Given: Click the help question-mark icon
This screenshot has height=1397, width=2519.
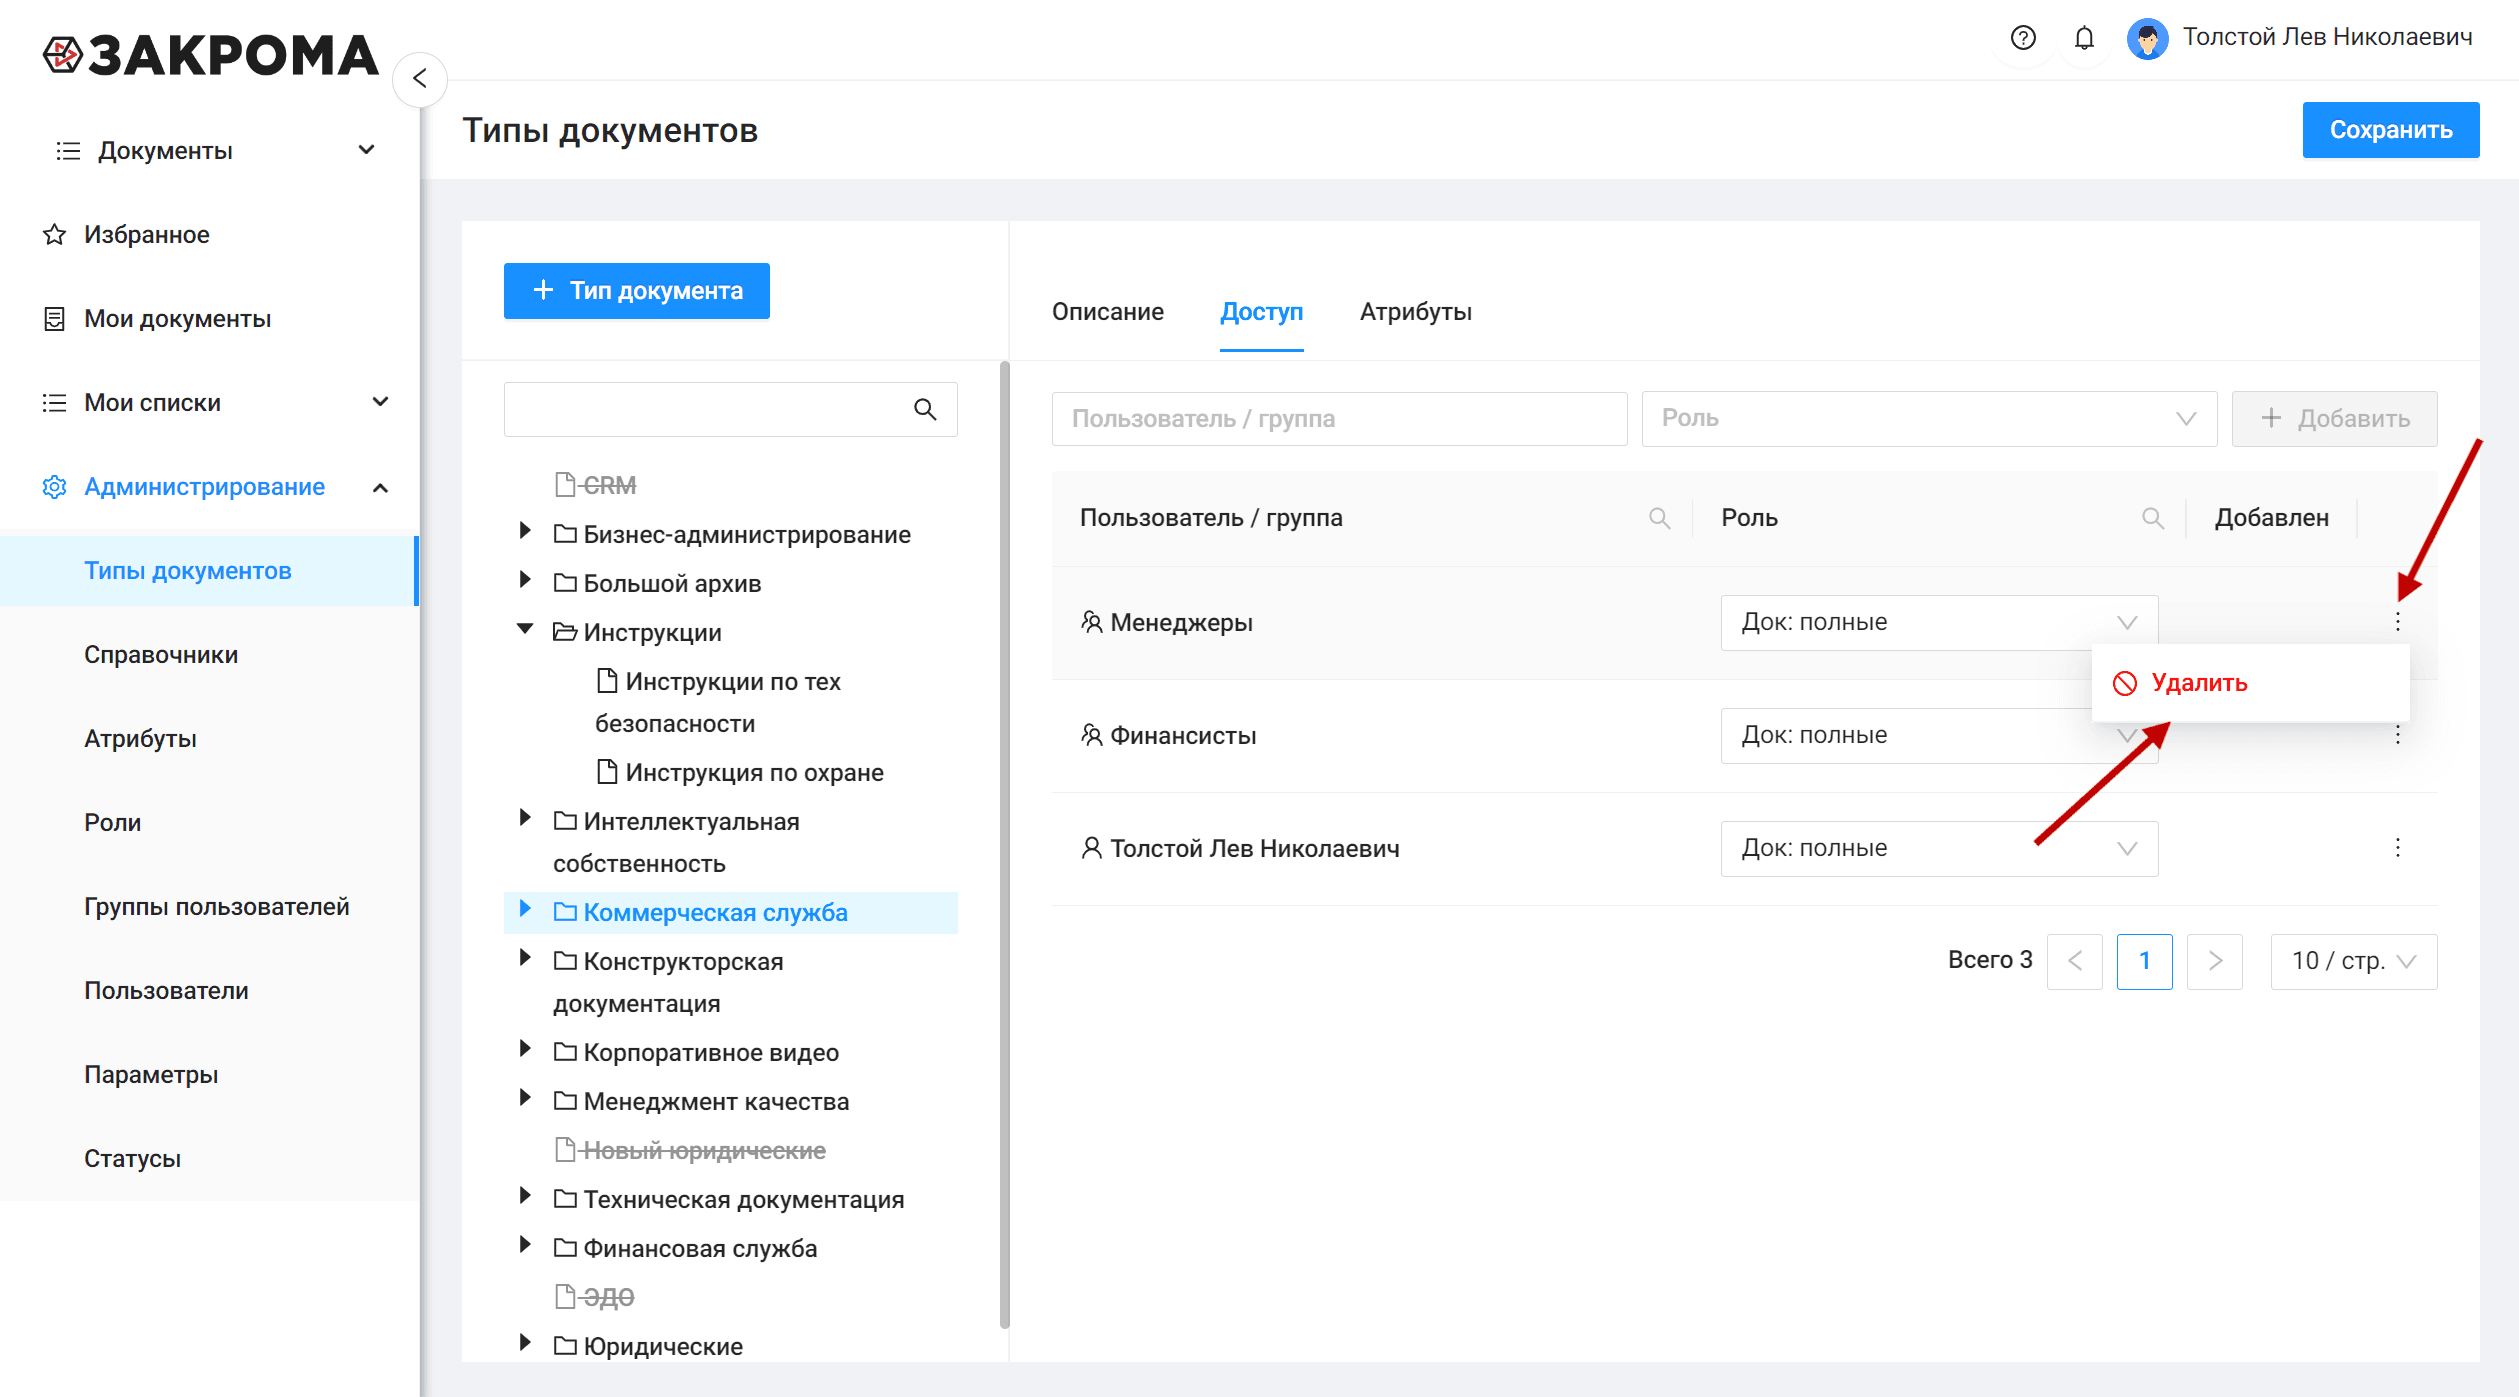Looking at the screenshot, I should [2023, 38].
